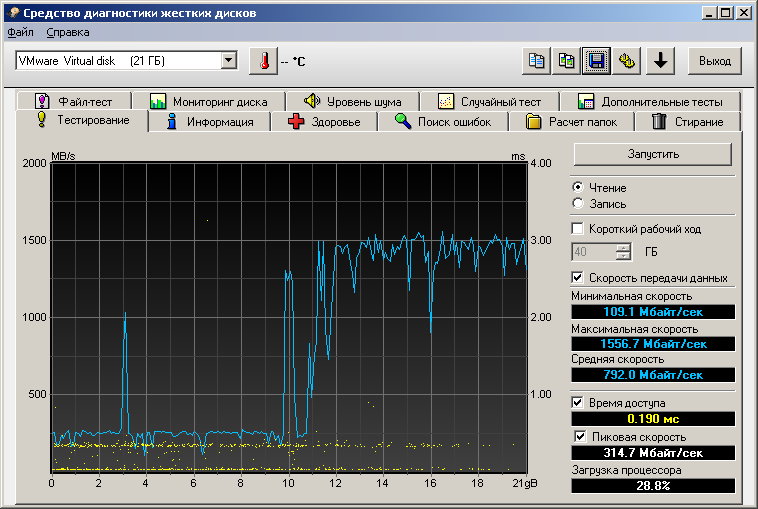Click the copy text to clipboard icon
This screenshot has height=509, width=758.
(537, 61)
